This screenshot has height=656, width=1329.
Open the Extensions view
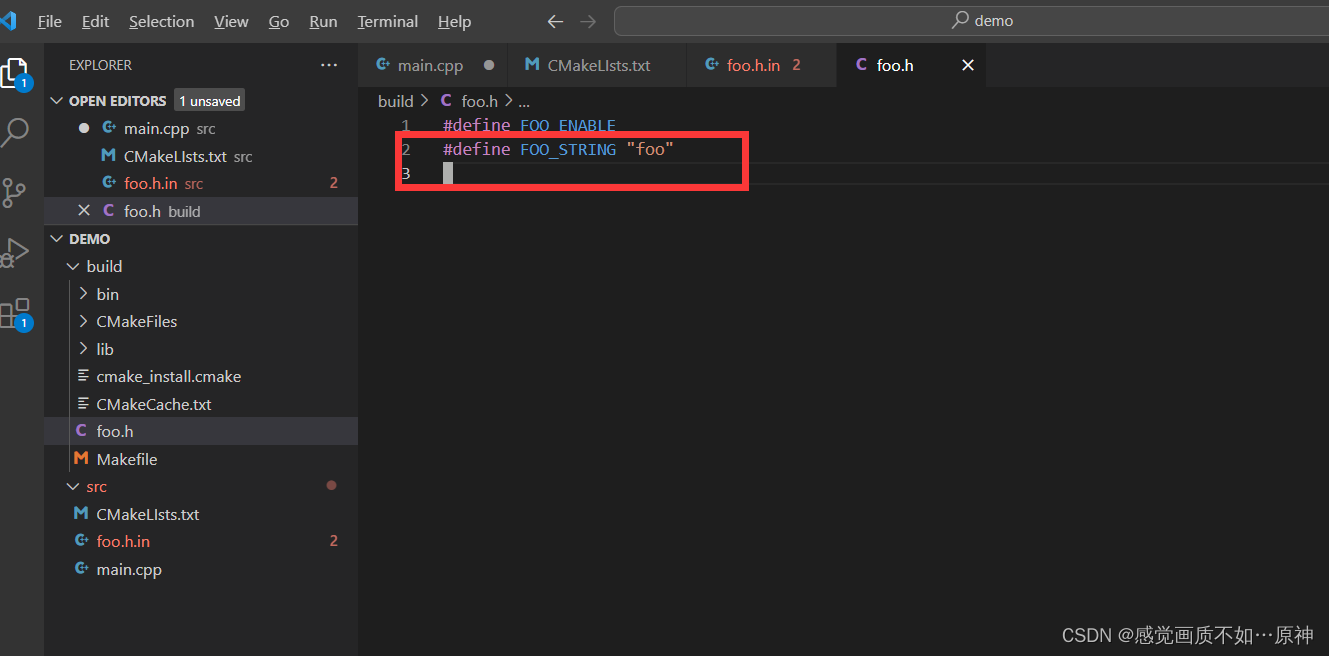[x=20, y=311]
